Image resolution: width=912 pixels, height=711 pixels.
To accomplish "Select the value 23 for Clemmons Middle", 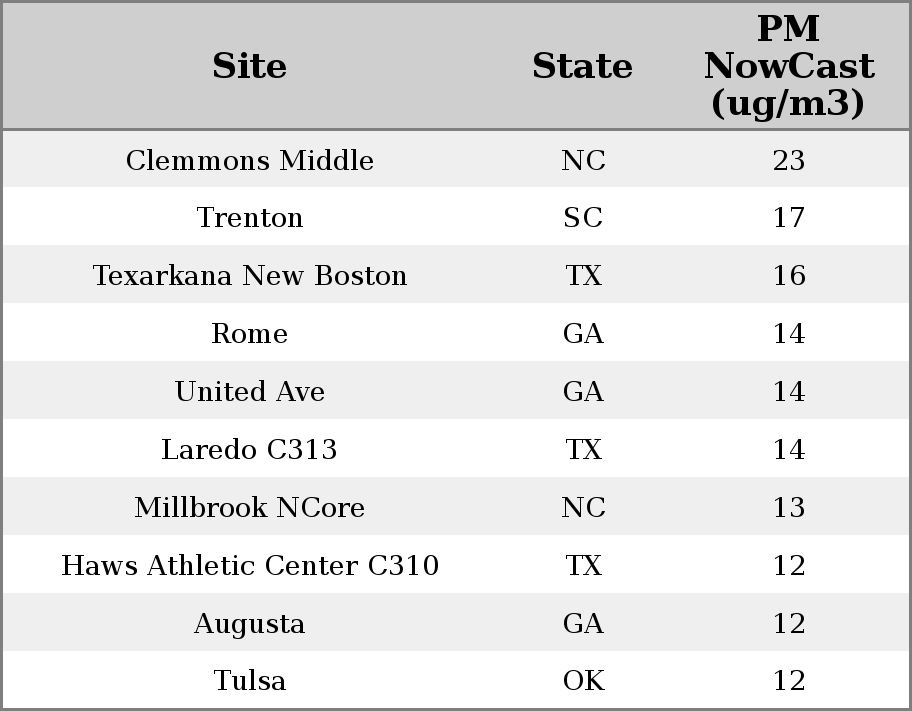I will tap(789, 160).
